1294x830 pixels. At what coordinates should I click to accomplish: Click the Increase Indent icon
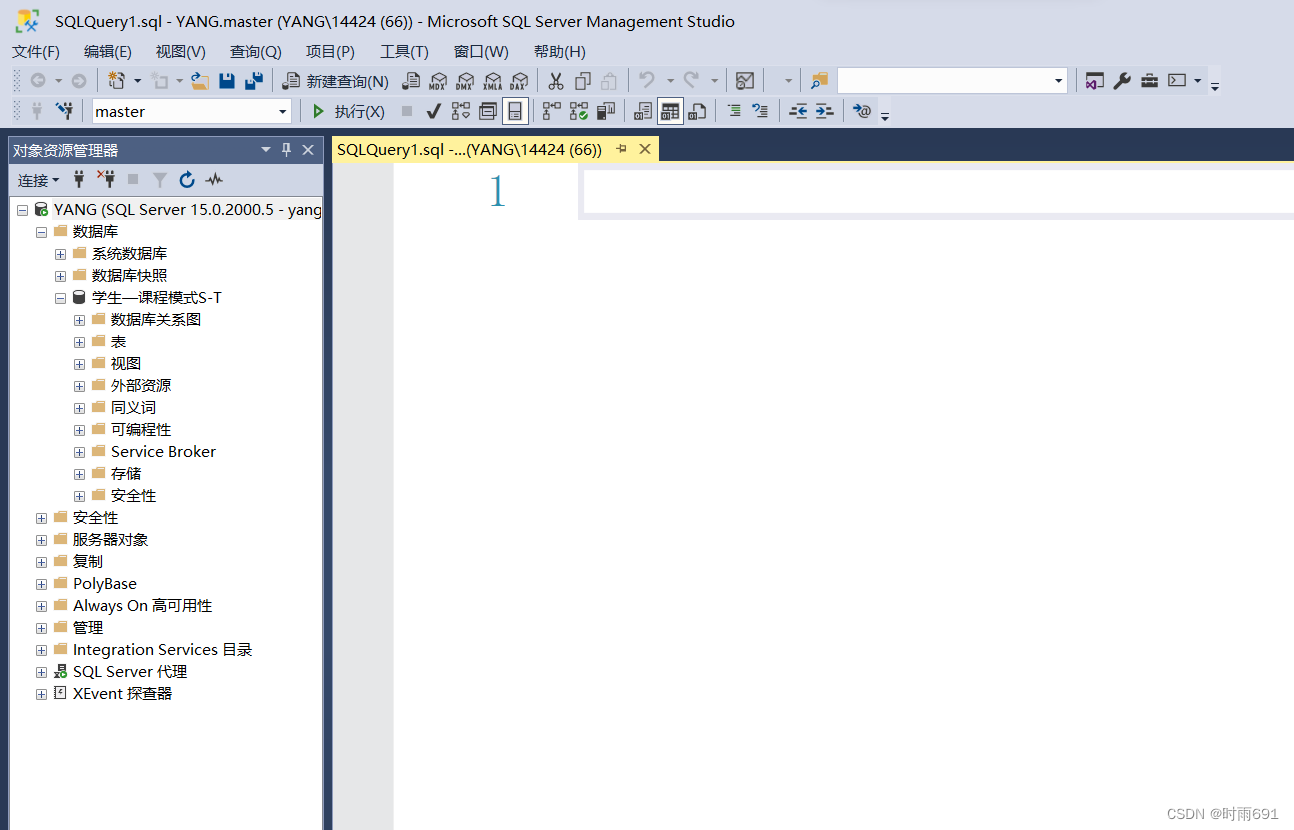(x=824, y=111)
